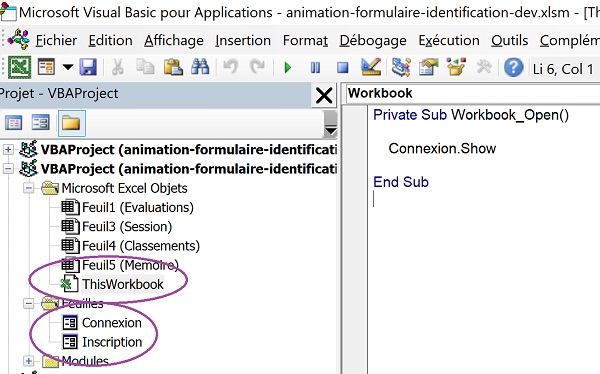600x374 pixels.
Task: Run the macro with the green play icon
Action: (x=288, y=68)
